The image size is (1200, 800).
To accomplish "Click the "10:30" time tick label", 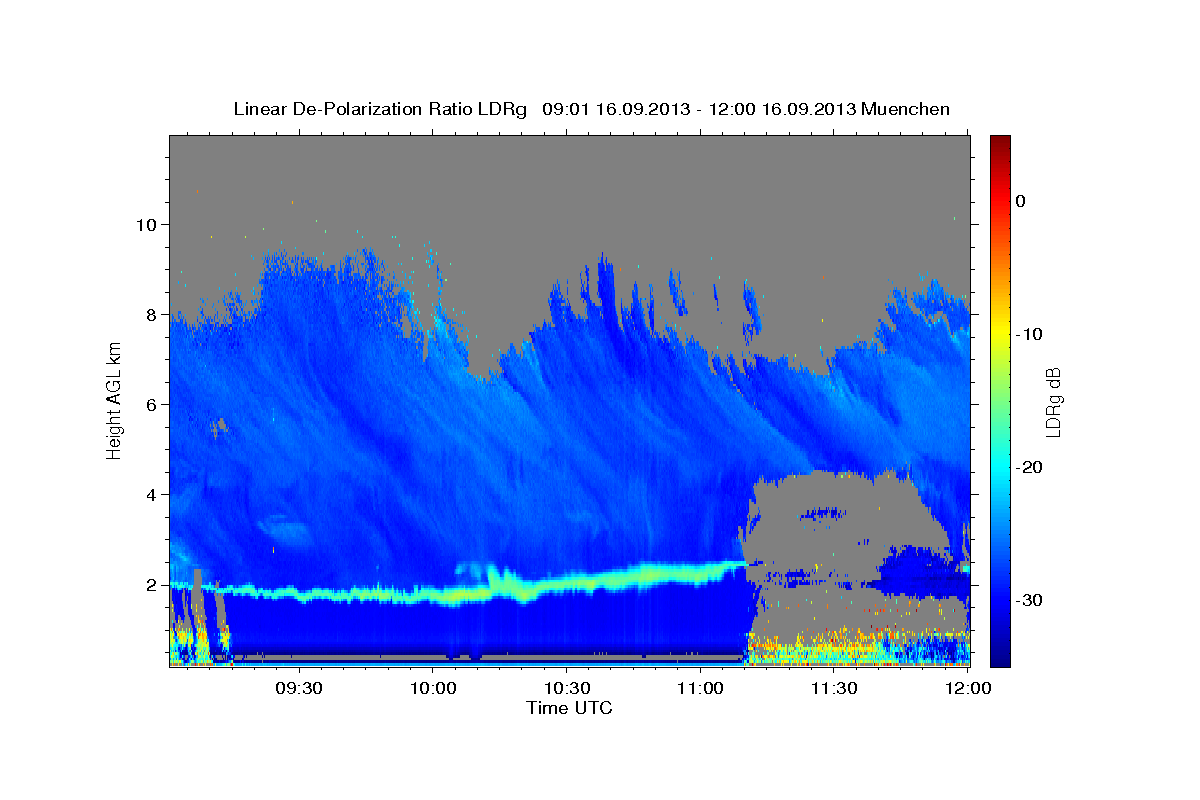I will 566,688.
